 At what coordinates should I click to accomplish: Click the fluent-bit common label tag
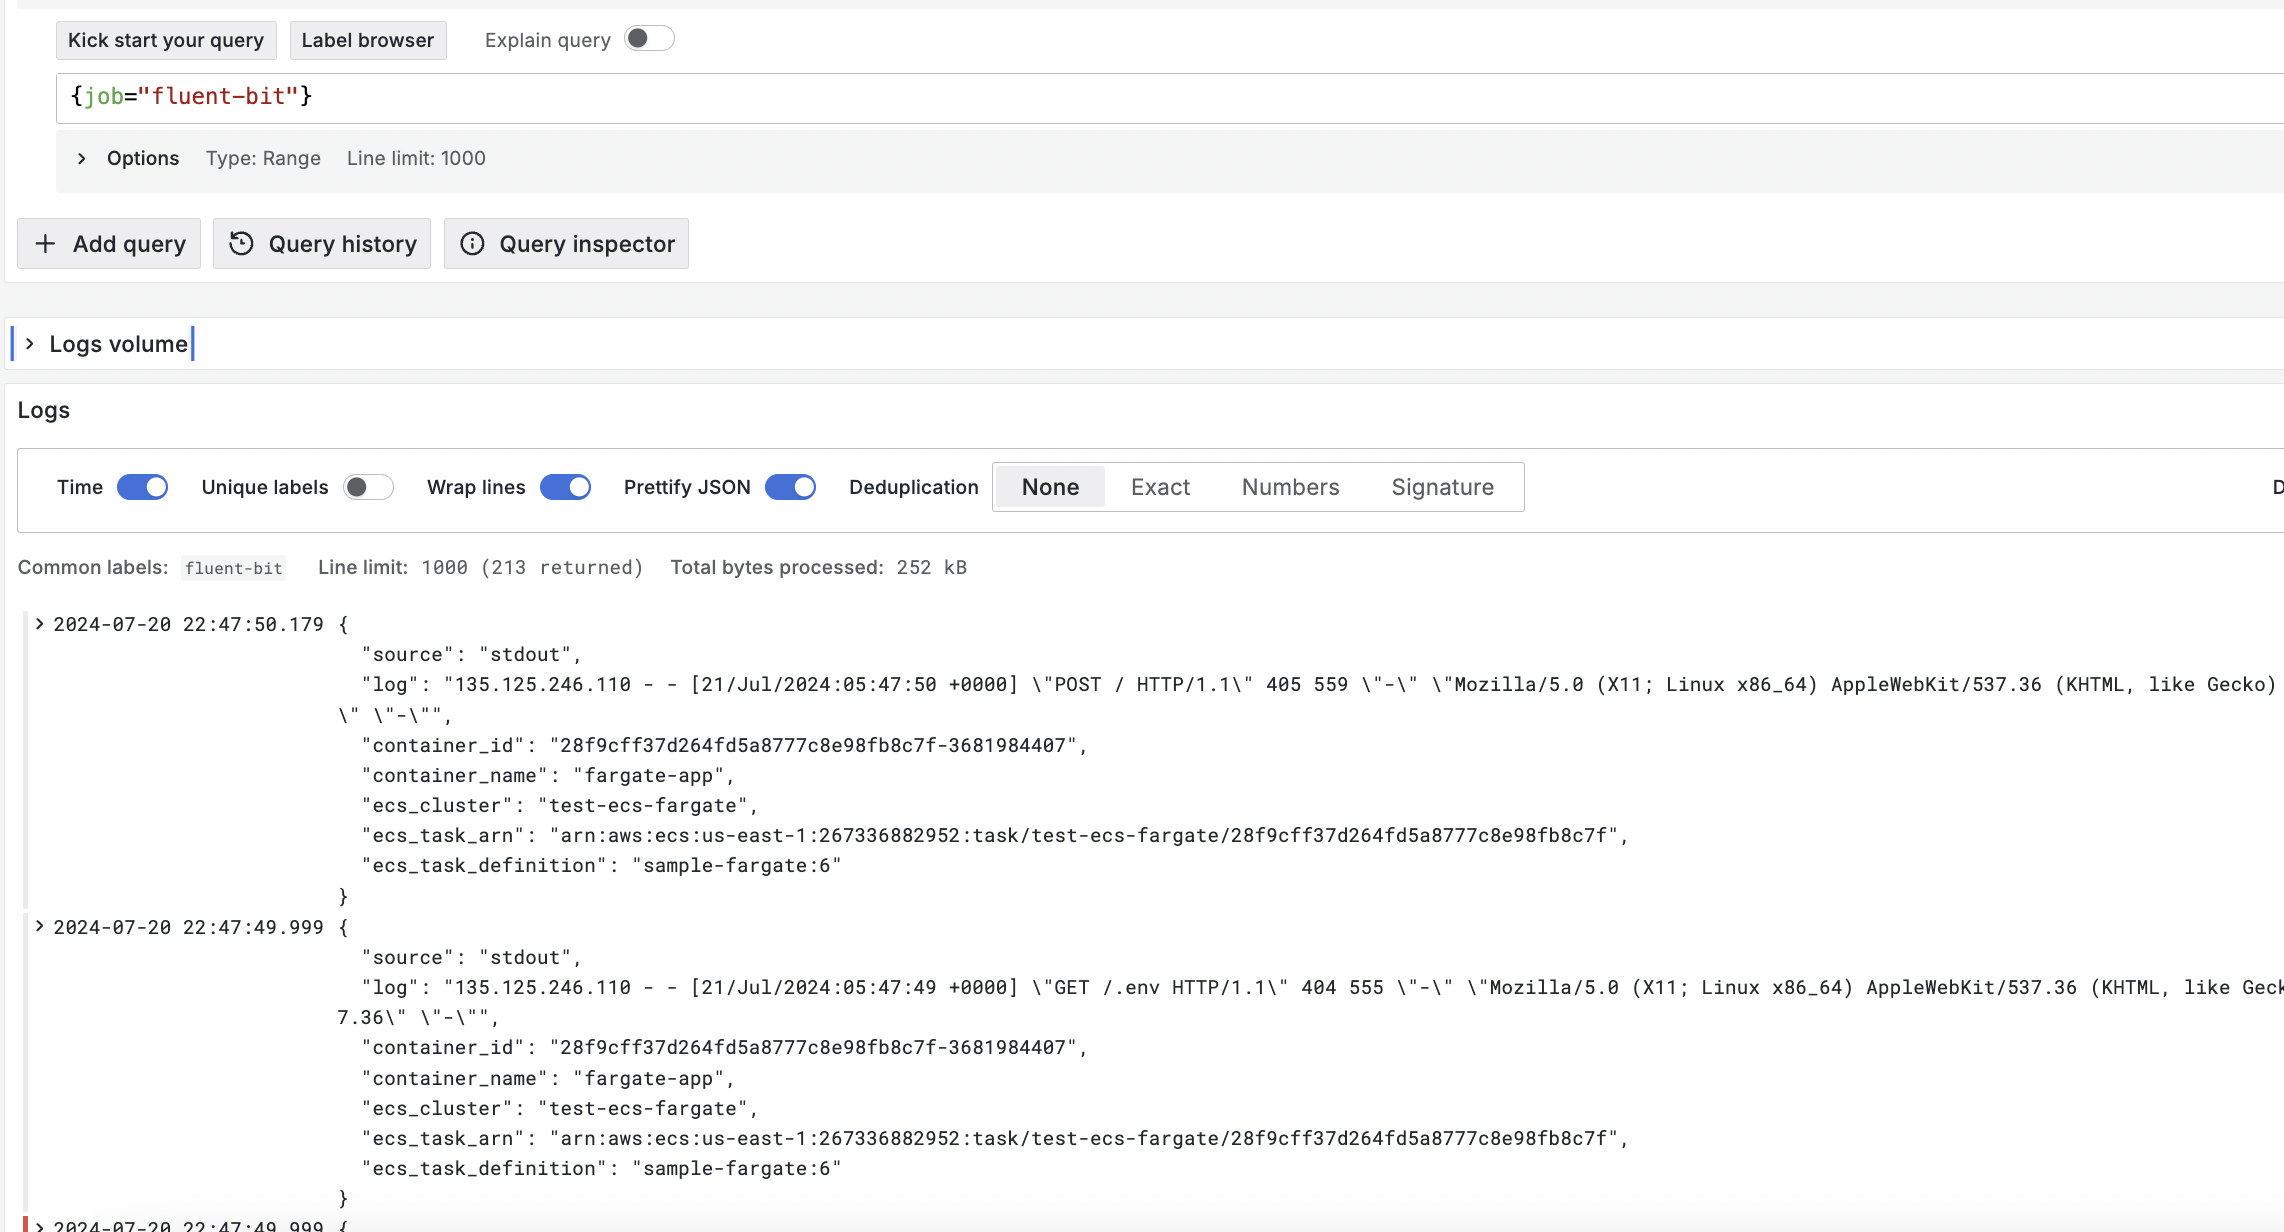point(234,568)
